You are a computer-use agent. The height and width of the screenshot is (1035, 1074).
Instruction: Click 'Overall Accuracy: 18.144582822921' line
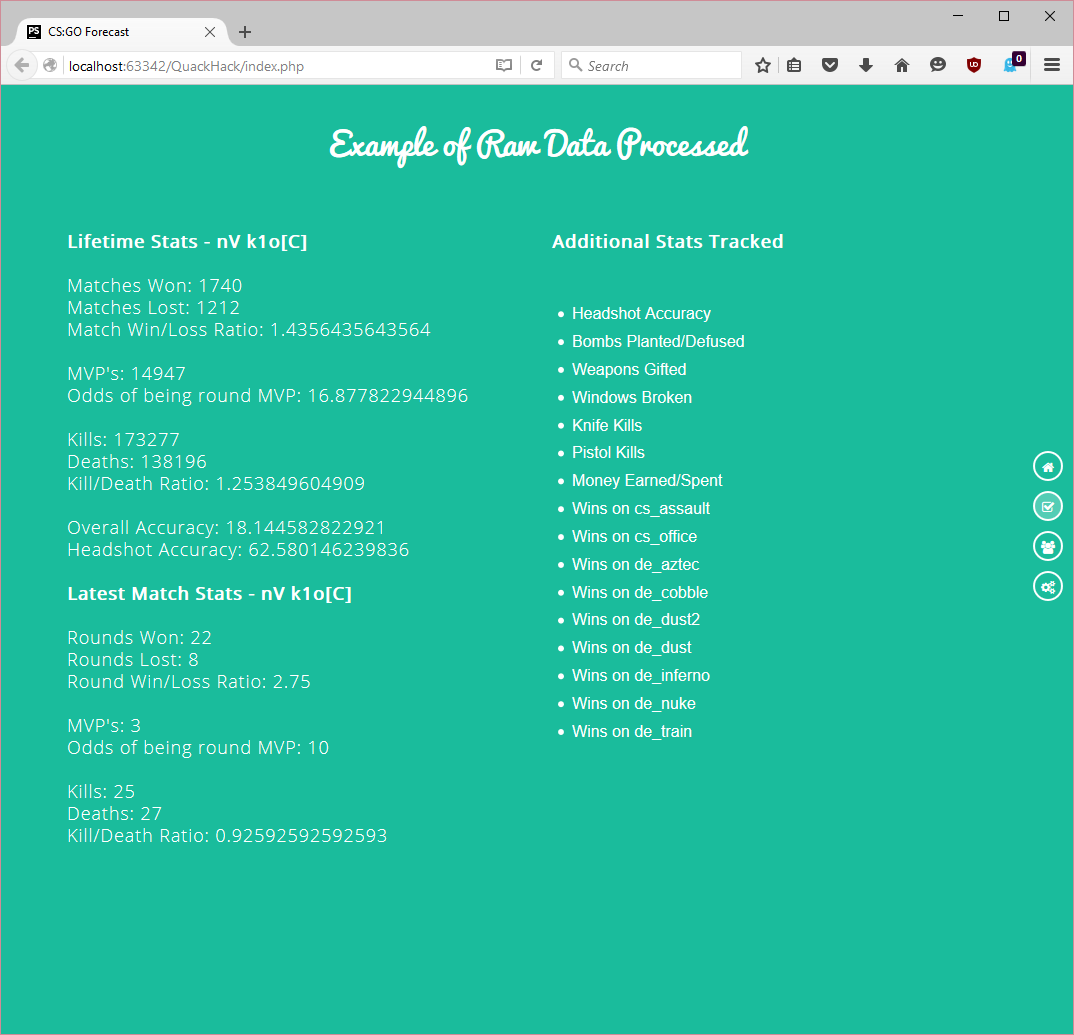(226, 527)
